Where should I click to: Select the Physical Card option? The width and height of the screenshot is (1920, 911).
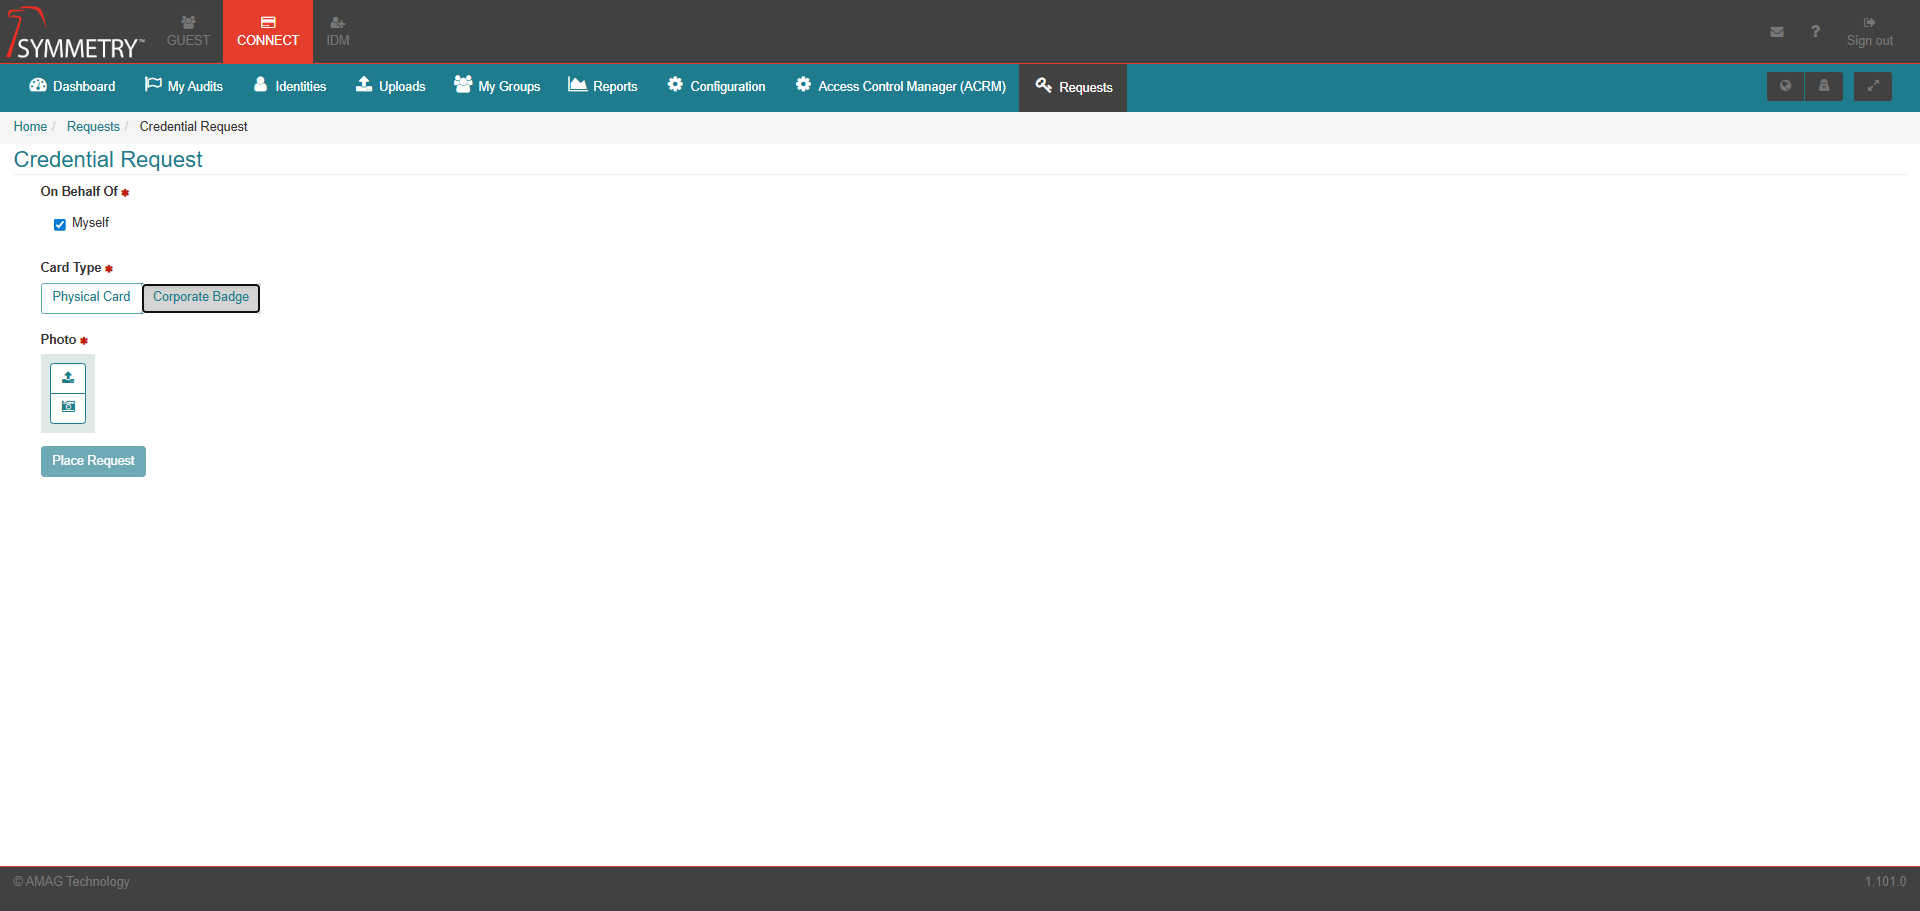(x=91, y=297)
